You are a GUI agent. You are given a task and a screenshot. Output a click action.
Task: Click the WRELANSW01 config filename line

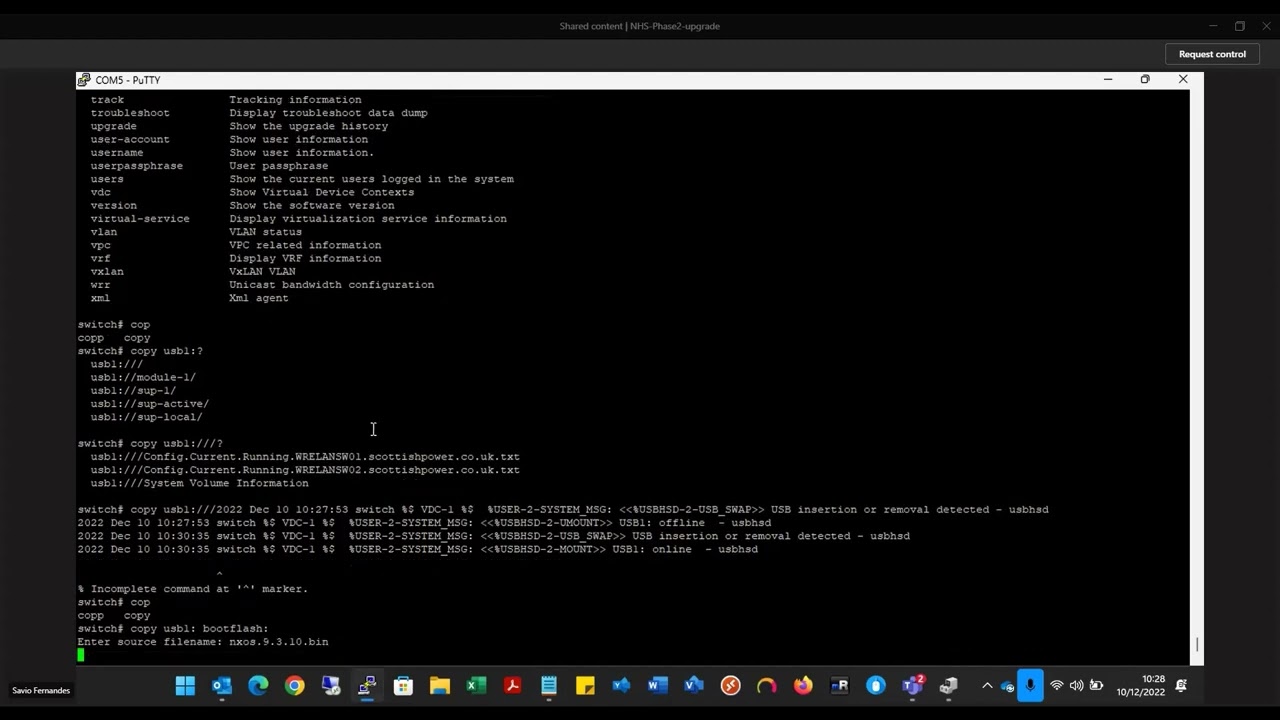pyautogui.click(x=305, y=457)
